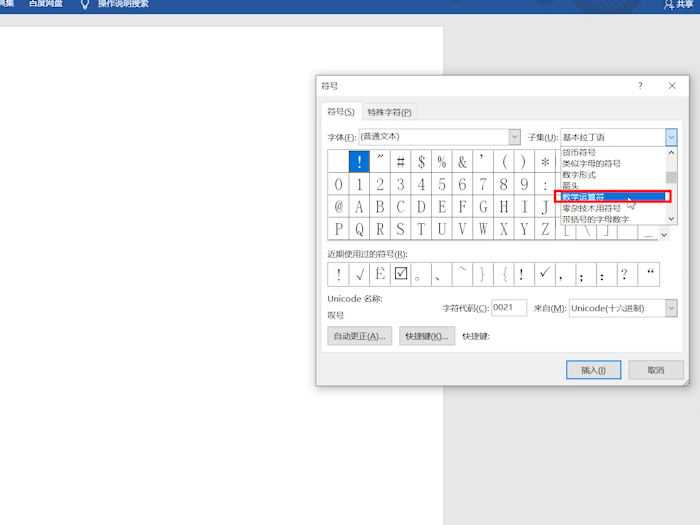Collapse the 子集 subset dropdown arrow
Viewport: 700px width, 525px height.
(x=670, y=137)
